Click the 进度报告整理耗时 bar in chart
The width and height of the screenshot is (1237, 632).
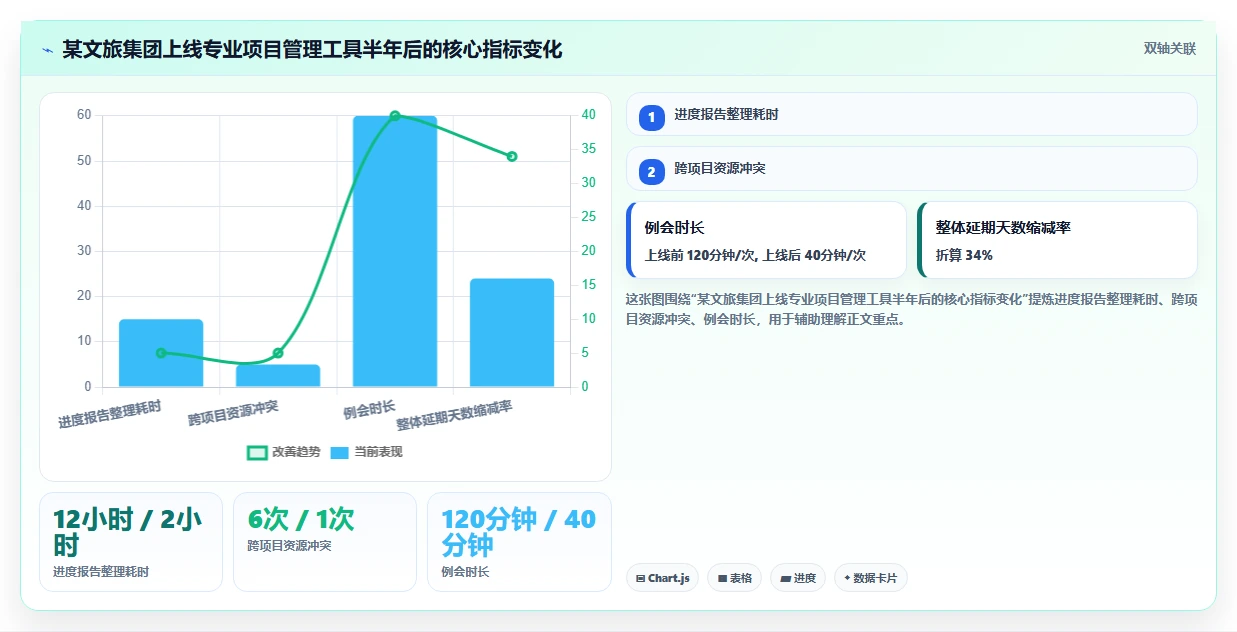[161, 353]
